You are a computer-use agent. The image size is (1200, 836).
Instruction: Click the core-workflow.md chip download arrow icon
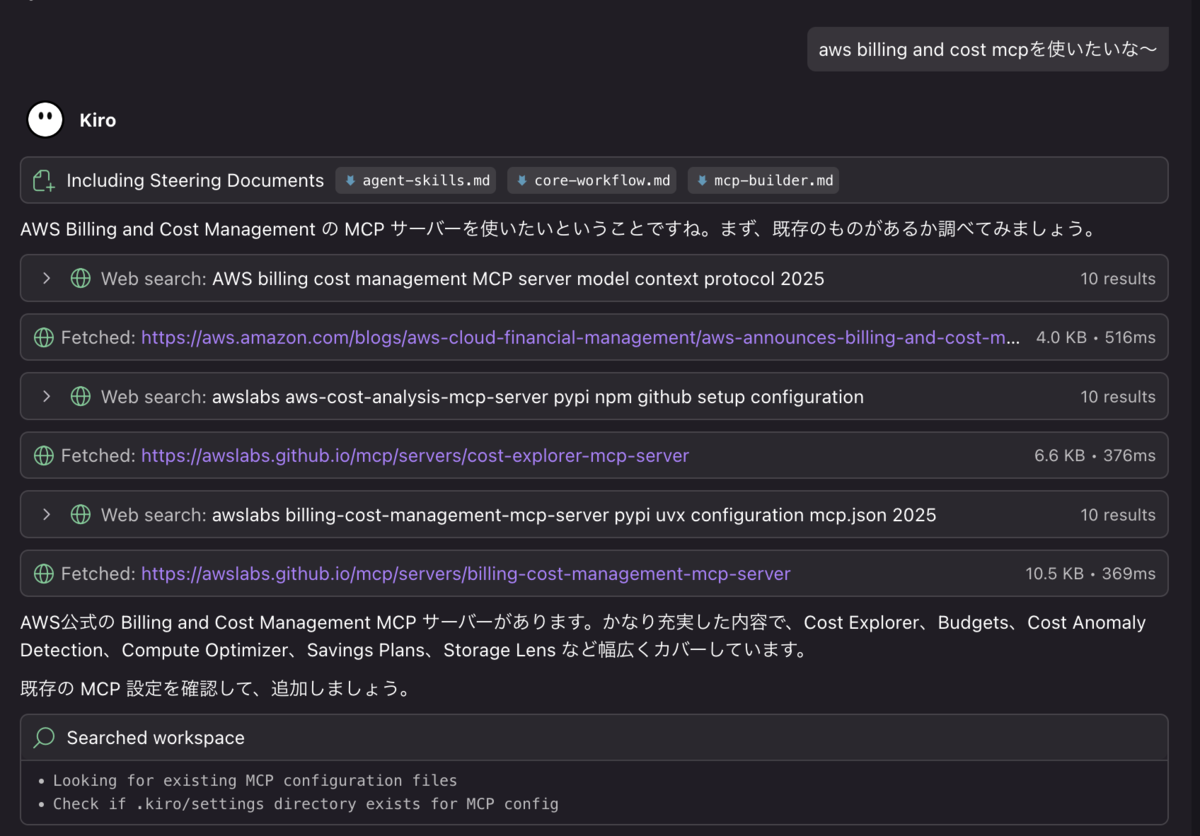point(522,181)
